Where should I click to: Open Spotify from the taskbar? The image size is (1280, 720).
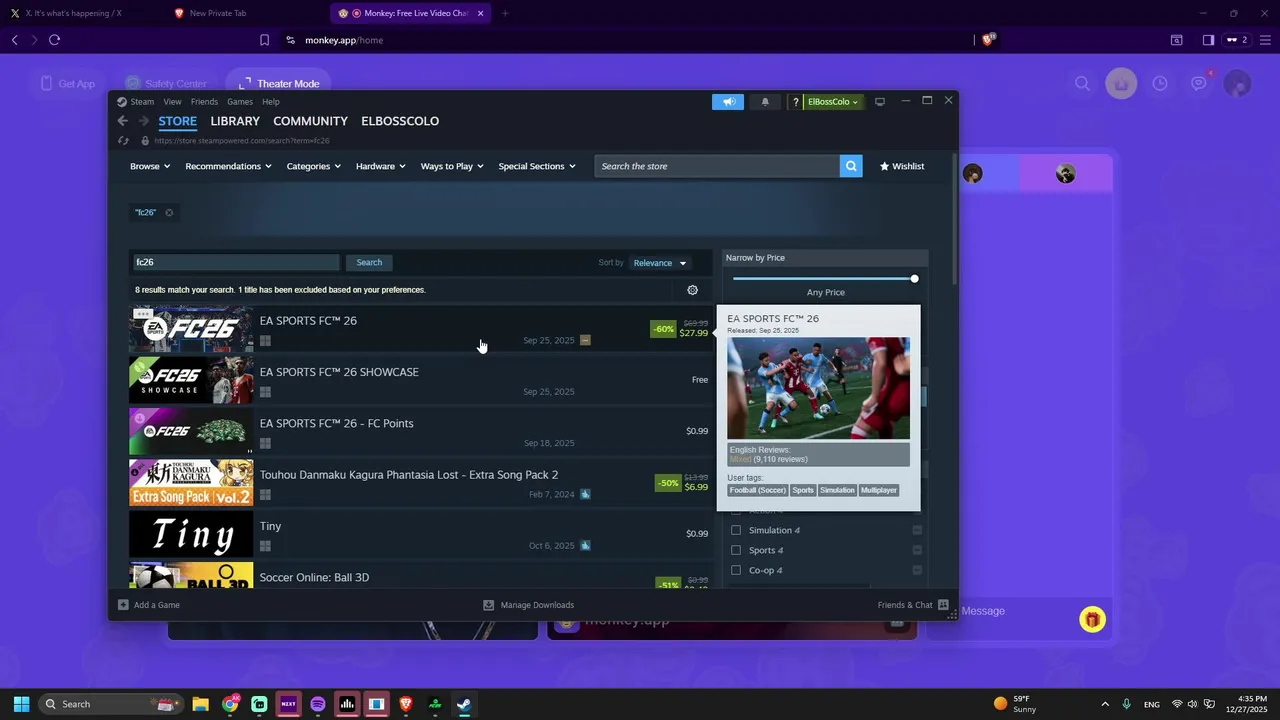click(x=318, y=704)
